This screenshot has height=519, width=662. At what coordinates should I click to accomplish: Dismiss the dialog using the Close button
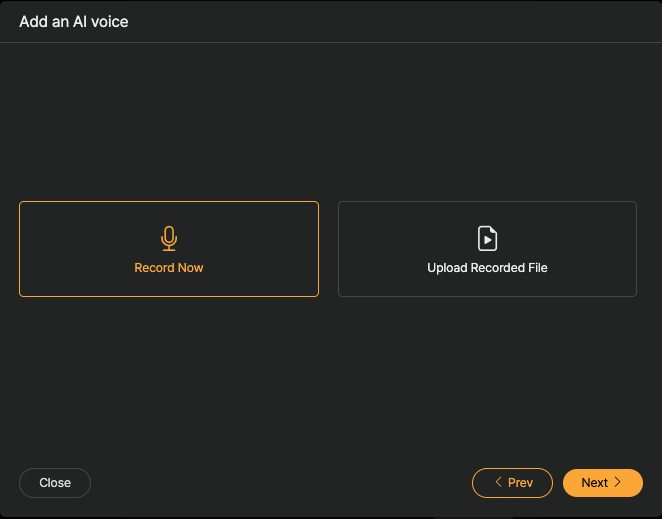[55, 483]
